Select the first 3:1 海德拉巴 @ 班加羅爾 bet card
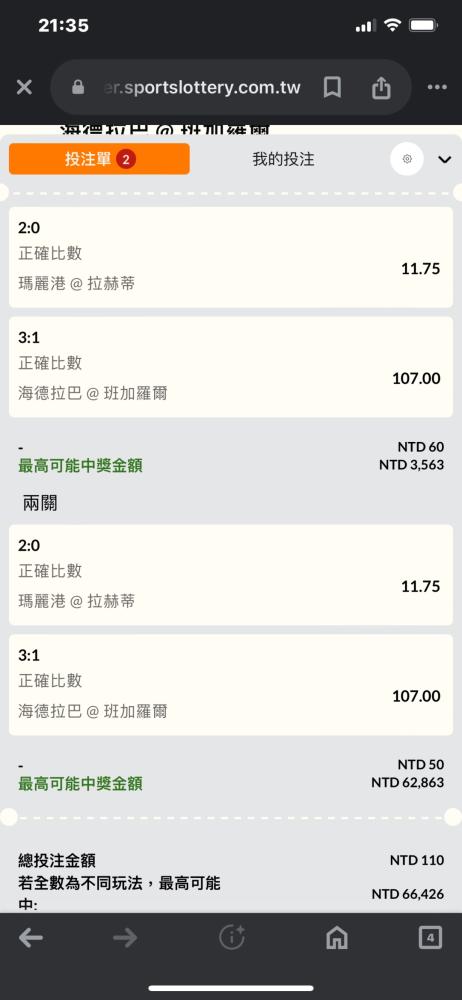The width and height of the screenshot is (462, 1000). coord(231,367)
